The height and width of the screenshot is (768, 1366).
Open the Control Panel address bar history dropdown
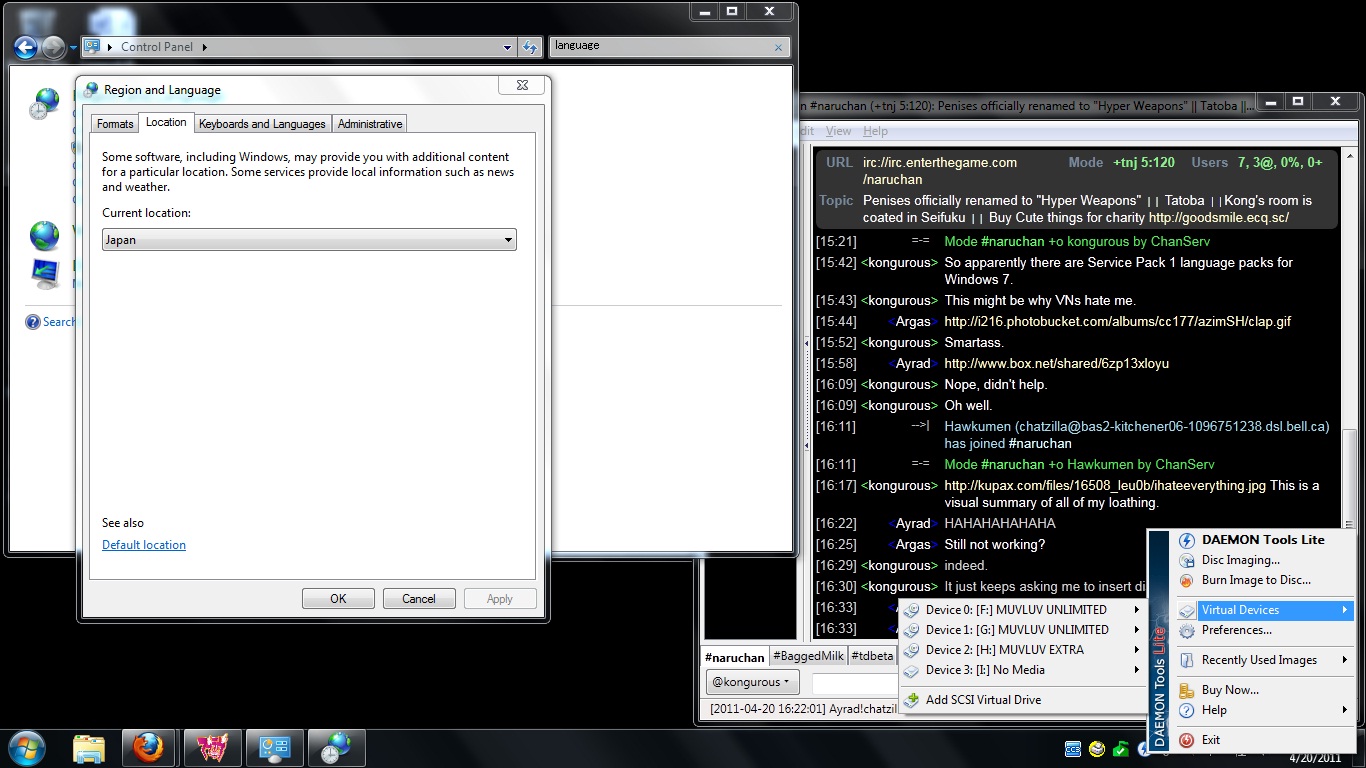coord(508,46)
